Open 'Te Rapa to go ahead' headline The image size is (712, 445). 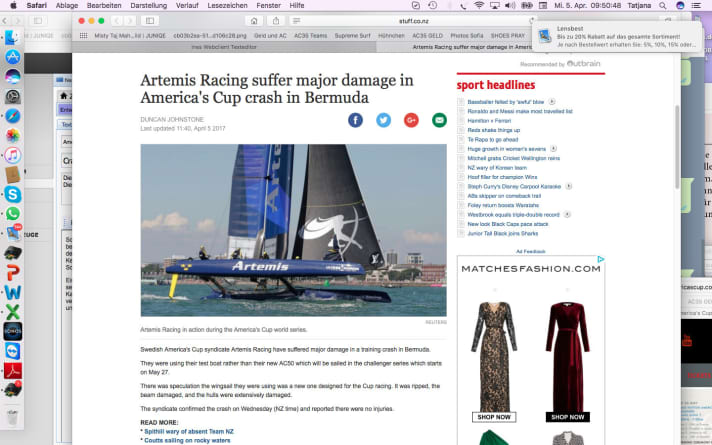point(493,139)
